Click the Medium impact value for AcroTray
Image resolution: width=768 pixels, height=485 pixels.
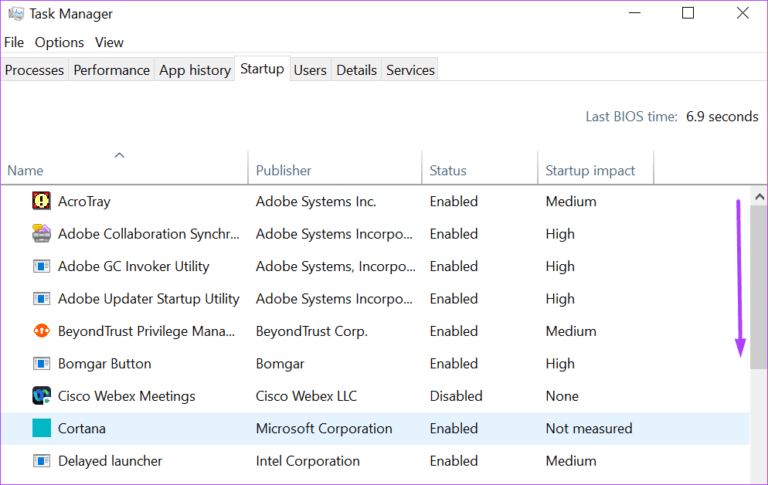click(x=571, y=201)
